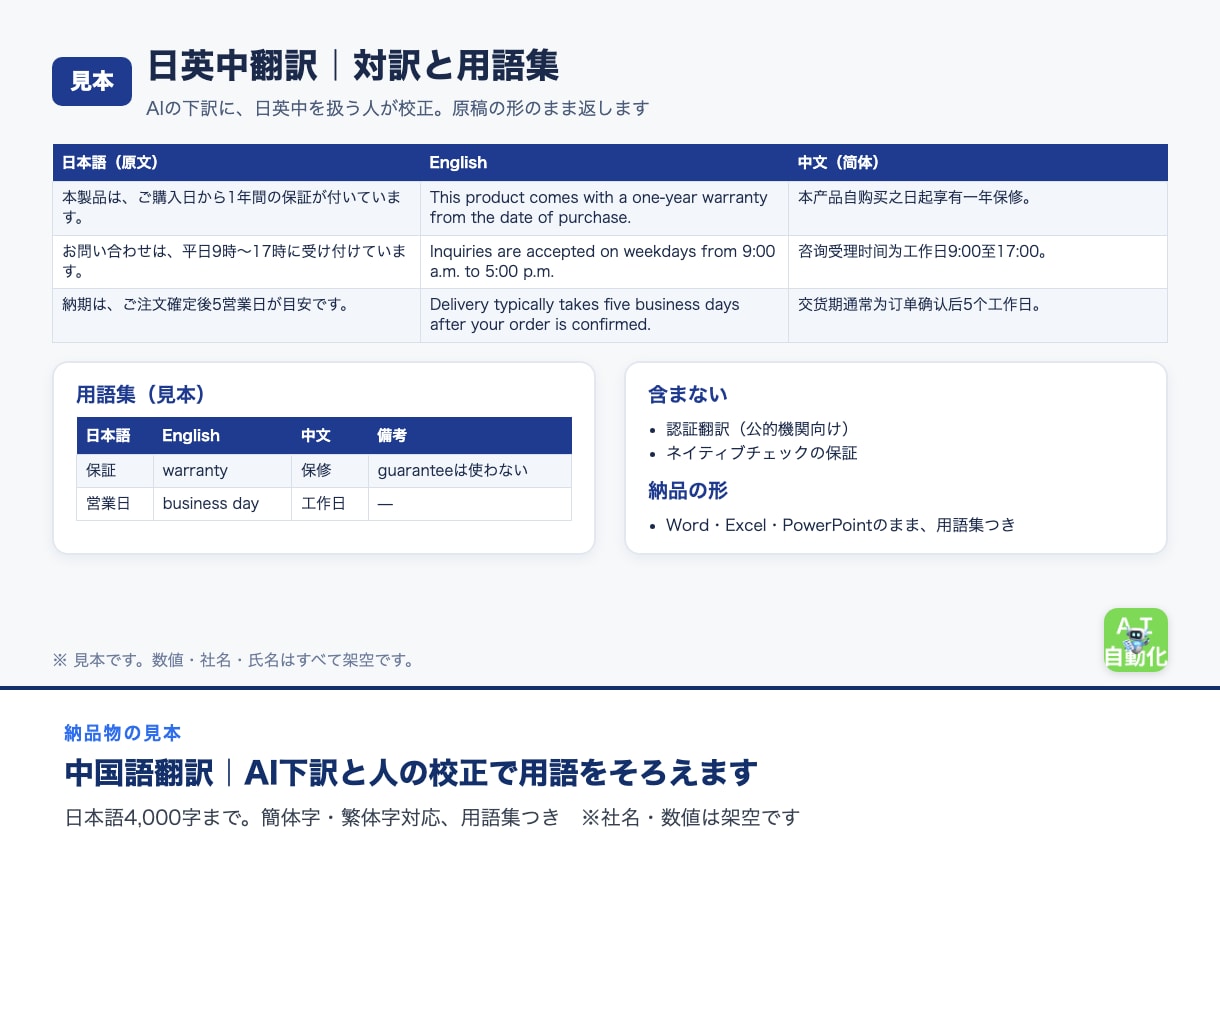Click the English column header in translation table
The width and height of the screenshot is (1220, 1016).
pos(604,162)
